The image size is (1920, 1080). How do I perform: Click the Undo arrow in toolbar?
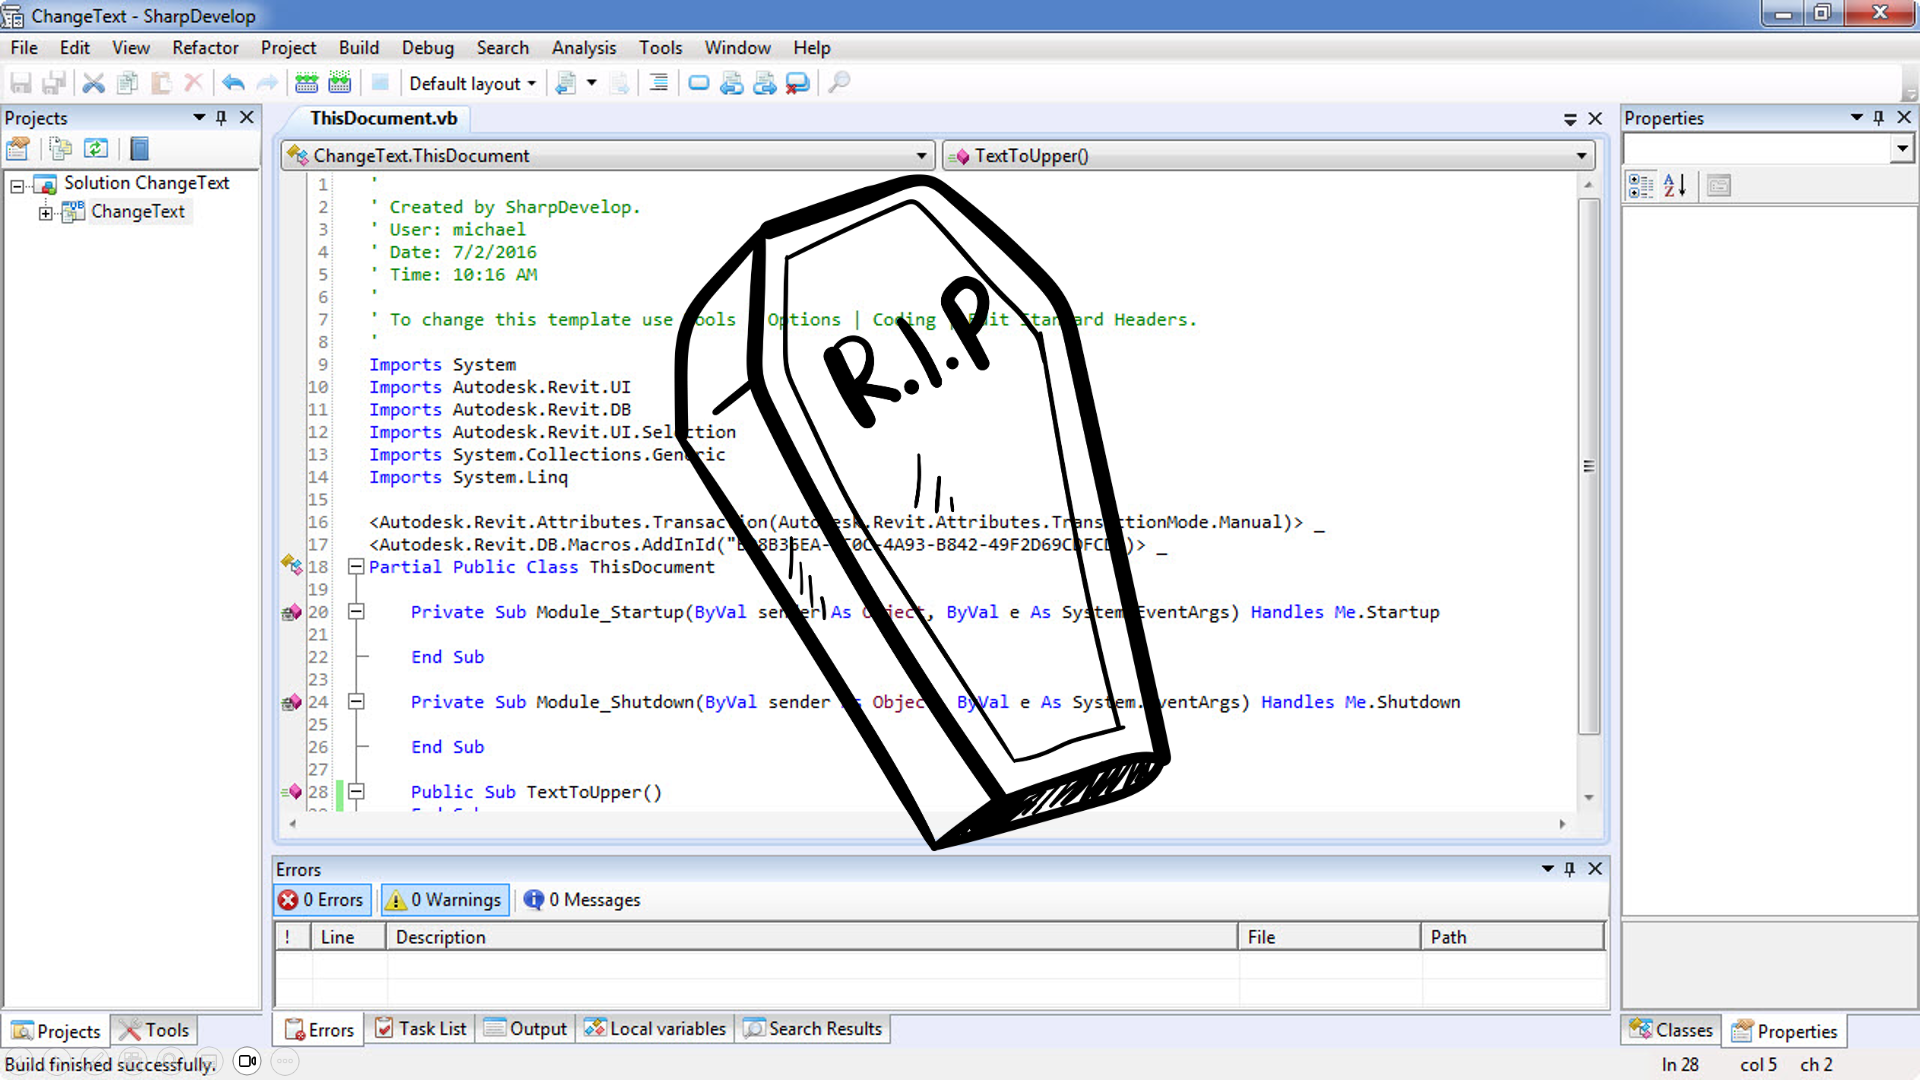click(233, 83)
